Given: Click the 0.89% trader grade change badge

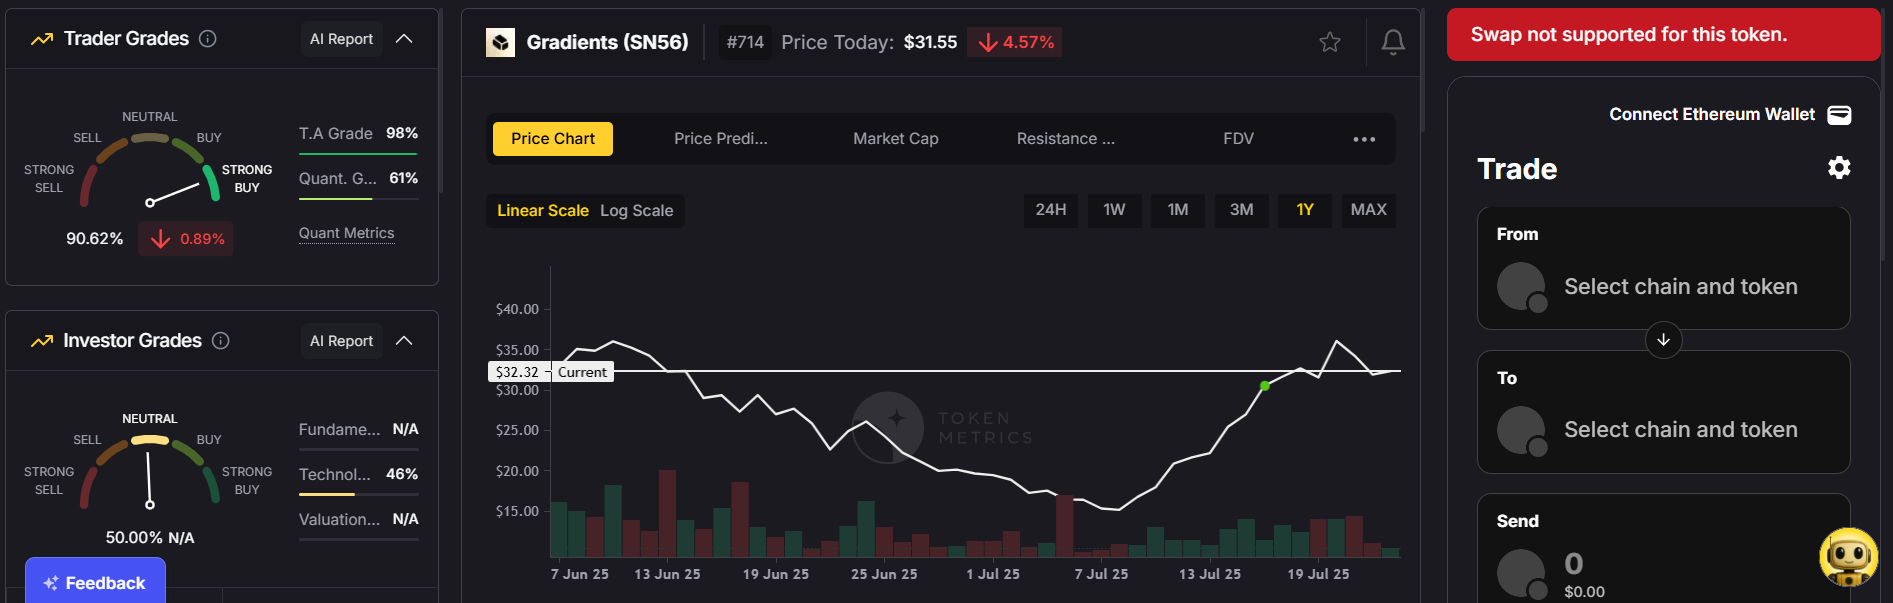Looking at the screenshot, I should click(x=187, y=239).
